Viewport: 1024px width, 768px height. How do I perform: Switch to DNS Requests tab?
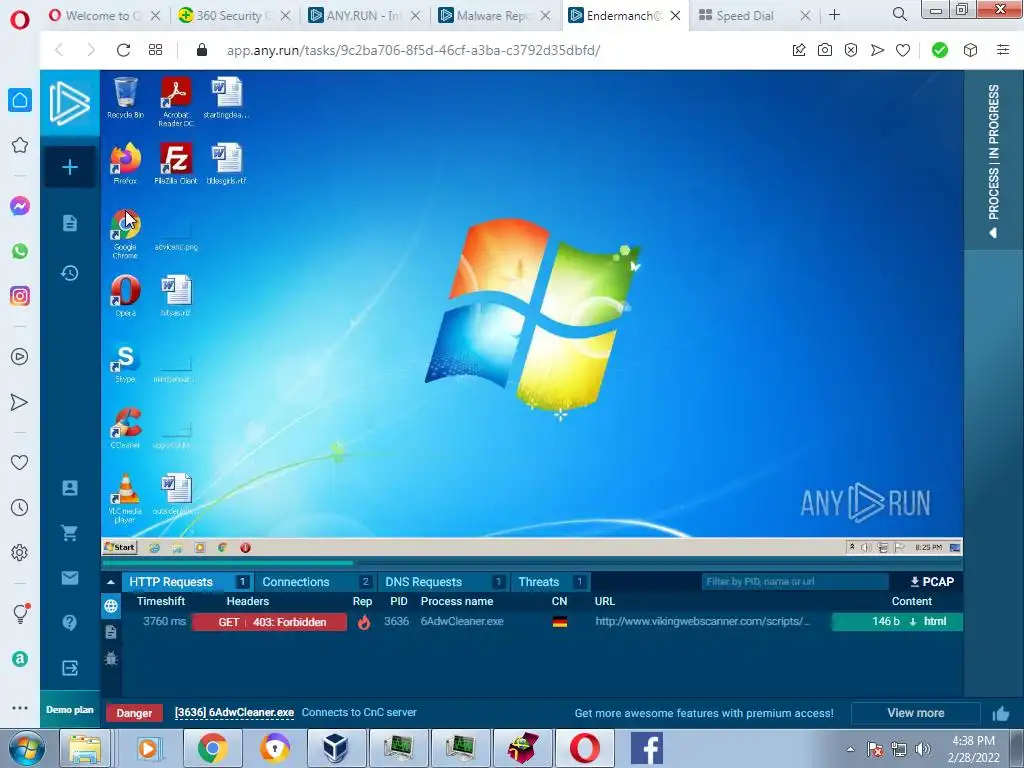pos(444,582)
